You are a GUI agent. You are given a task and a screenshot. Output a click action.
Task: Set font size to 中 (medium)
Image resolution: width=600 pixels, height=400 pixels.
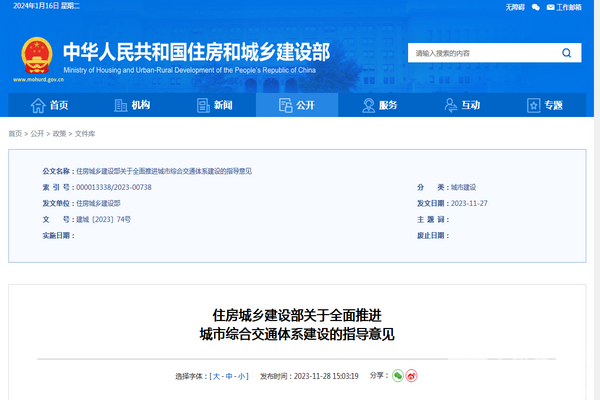[228, 377]
